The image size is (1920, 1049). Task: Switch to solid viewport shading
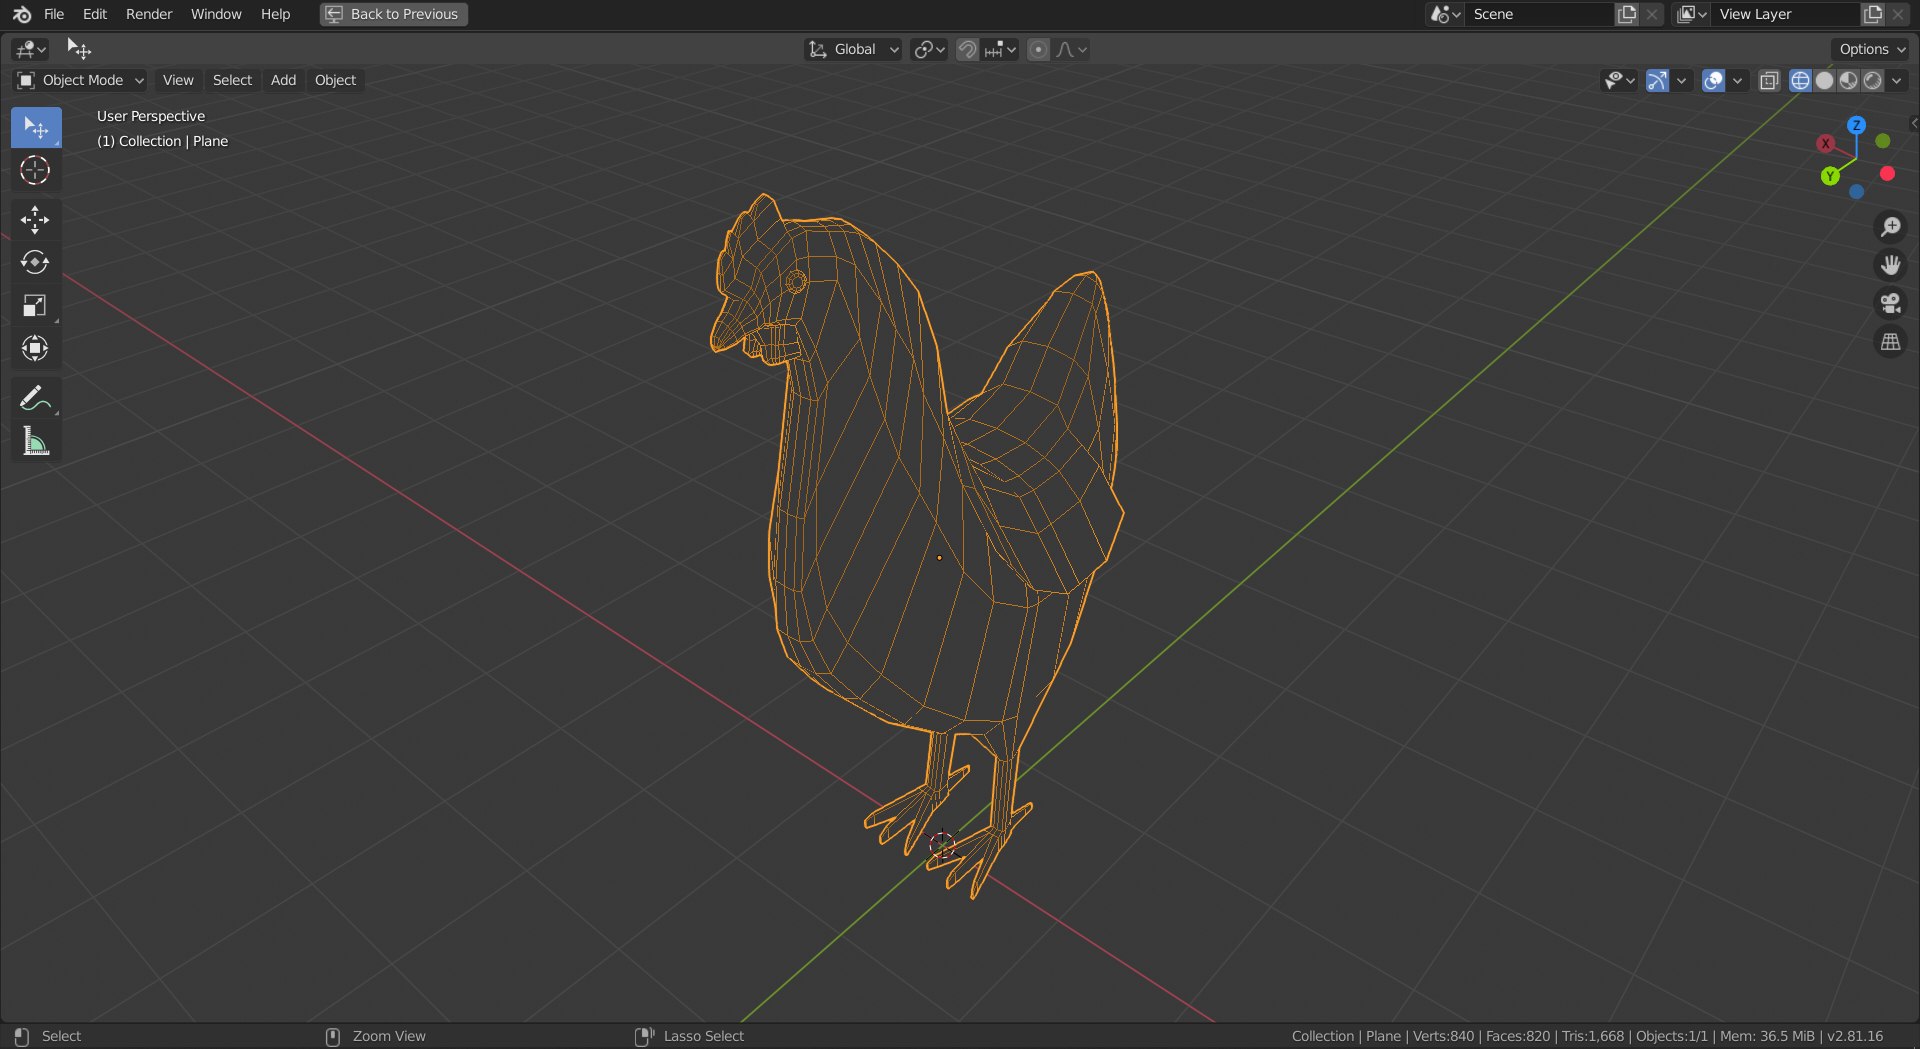click(1824, 80)
